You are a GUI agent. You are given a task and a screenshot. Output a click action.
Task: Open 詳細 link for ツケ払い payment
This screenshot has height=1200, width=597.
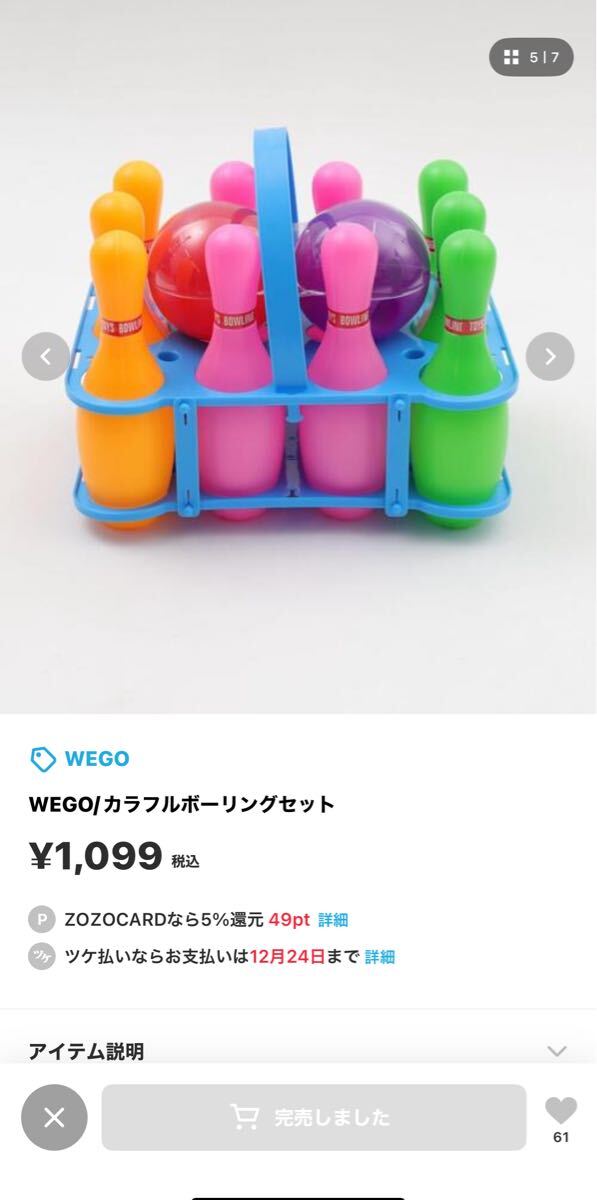[x=379, y=957]
